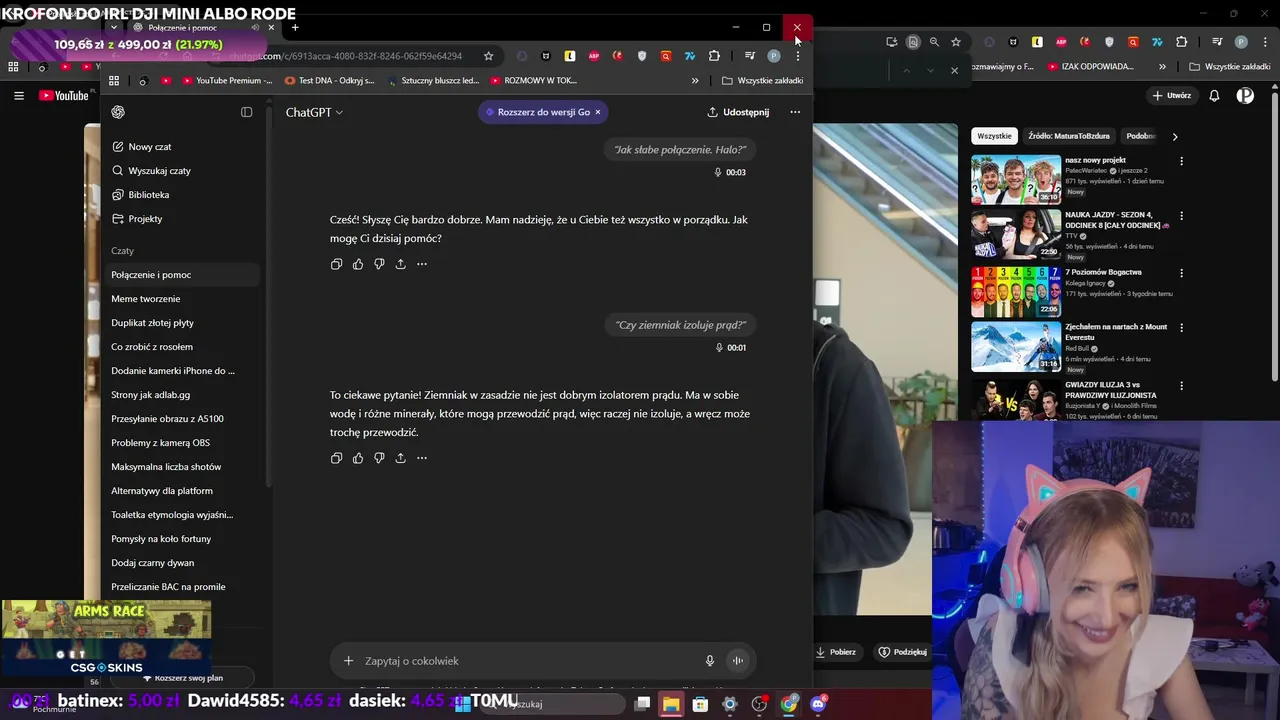Open the Extensions puzzle icon in the ChatGPT window
This screenshot has width=1280, height=720.
pyautogui.click(x=714, y=56)
